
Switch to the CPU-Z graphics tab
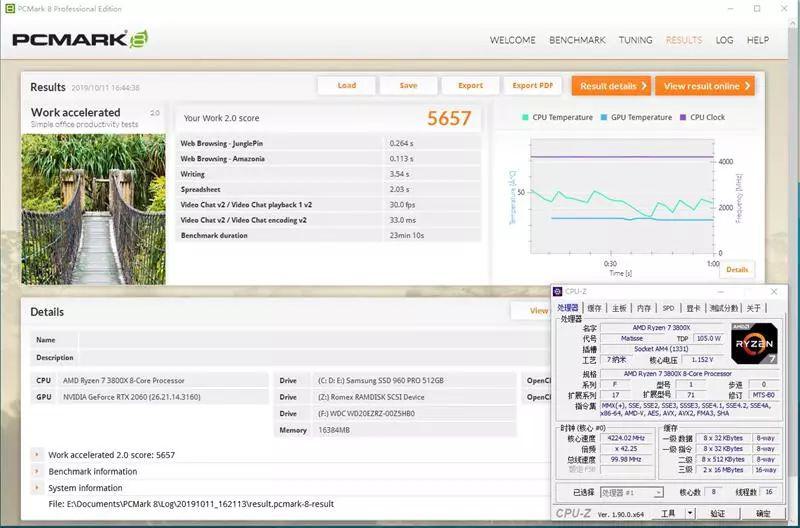(x=693, y=308)
